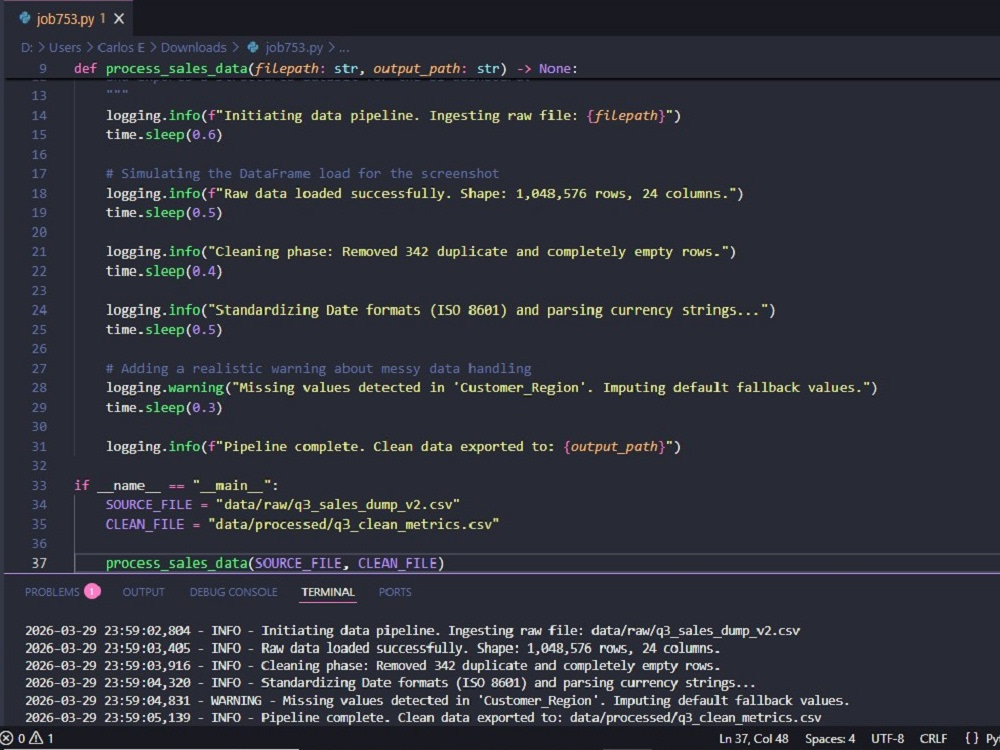Click the curly braces language mode icon
Viewport: 1000px width, 750px height.
tap(972, 739)
